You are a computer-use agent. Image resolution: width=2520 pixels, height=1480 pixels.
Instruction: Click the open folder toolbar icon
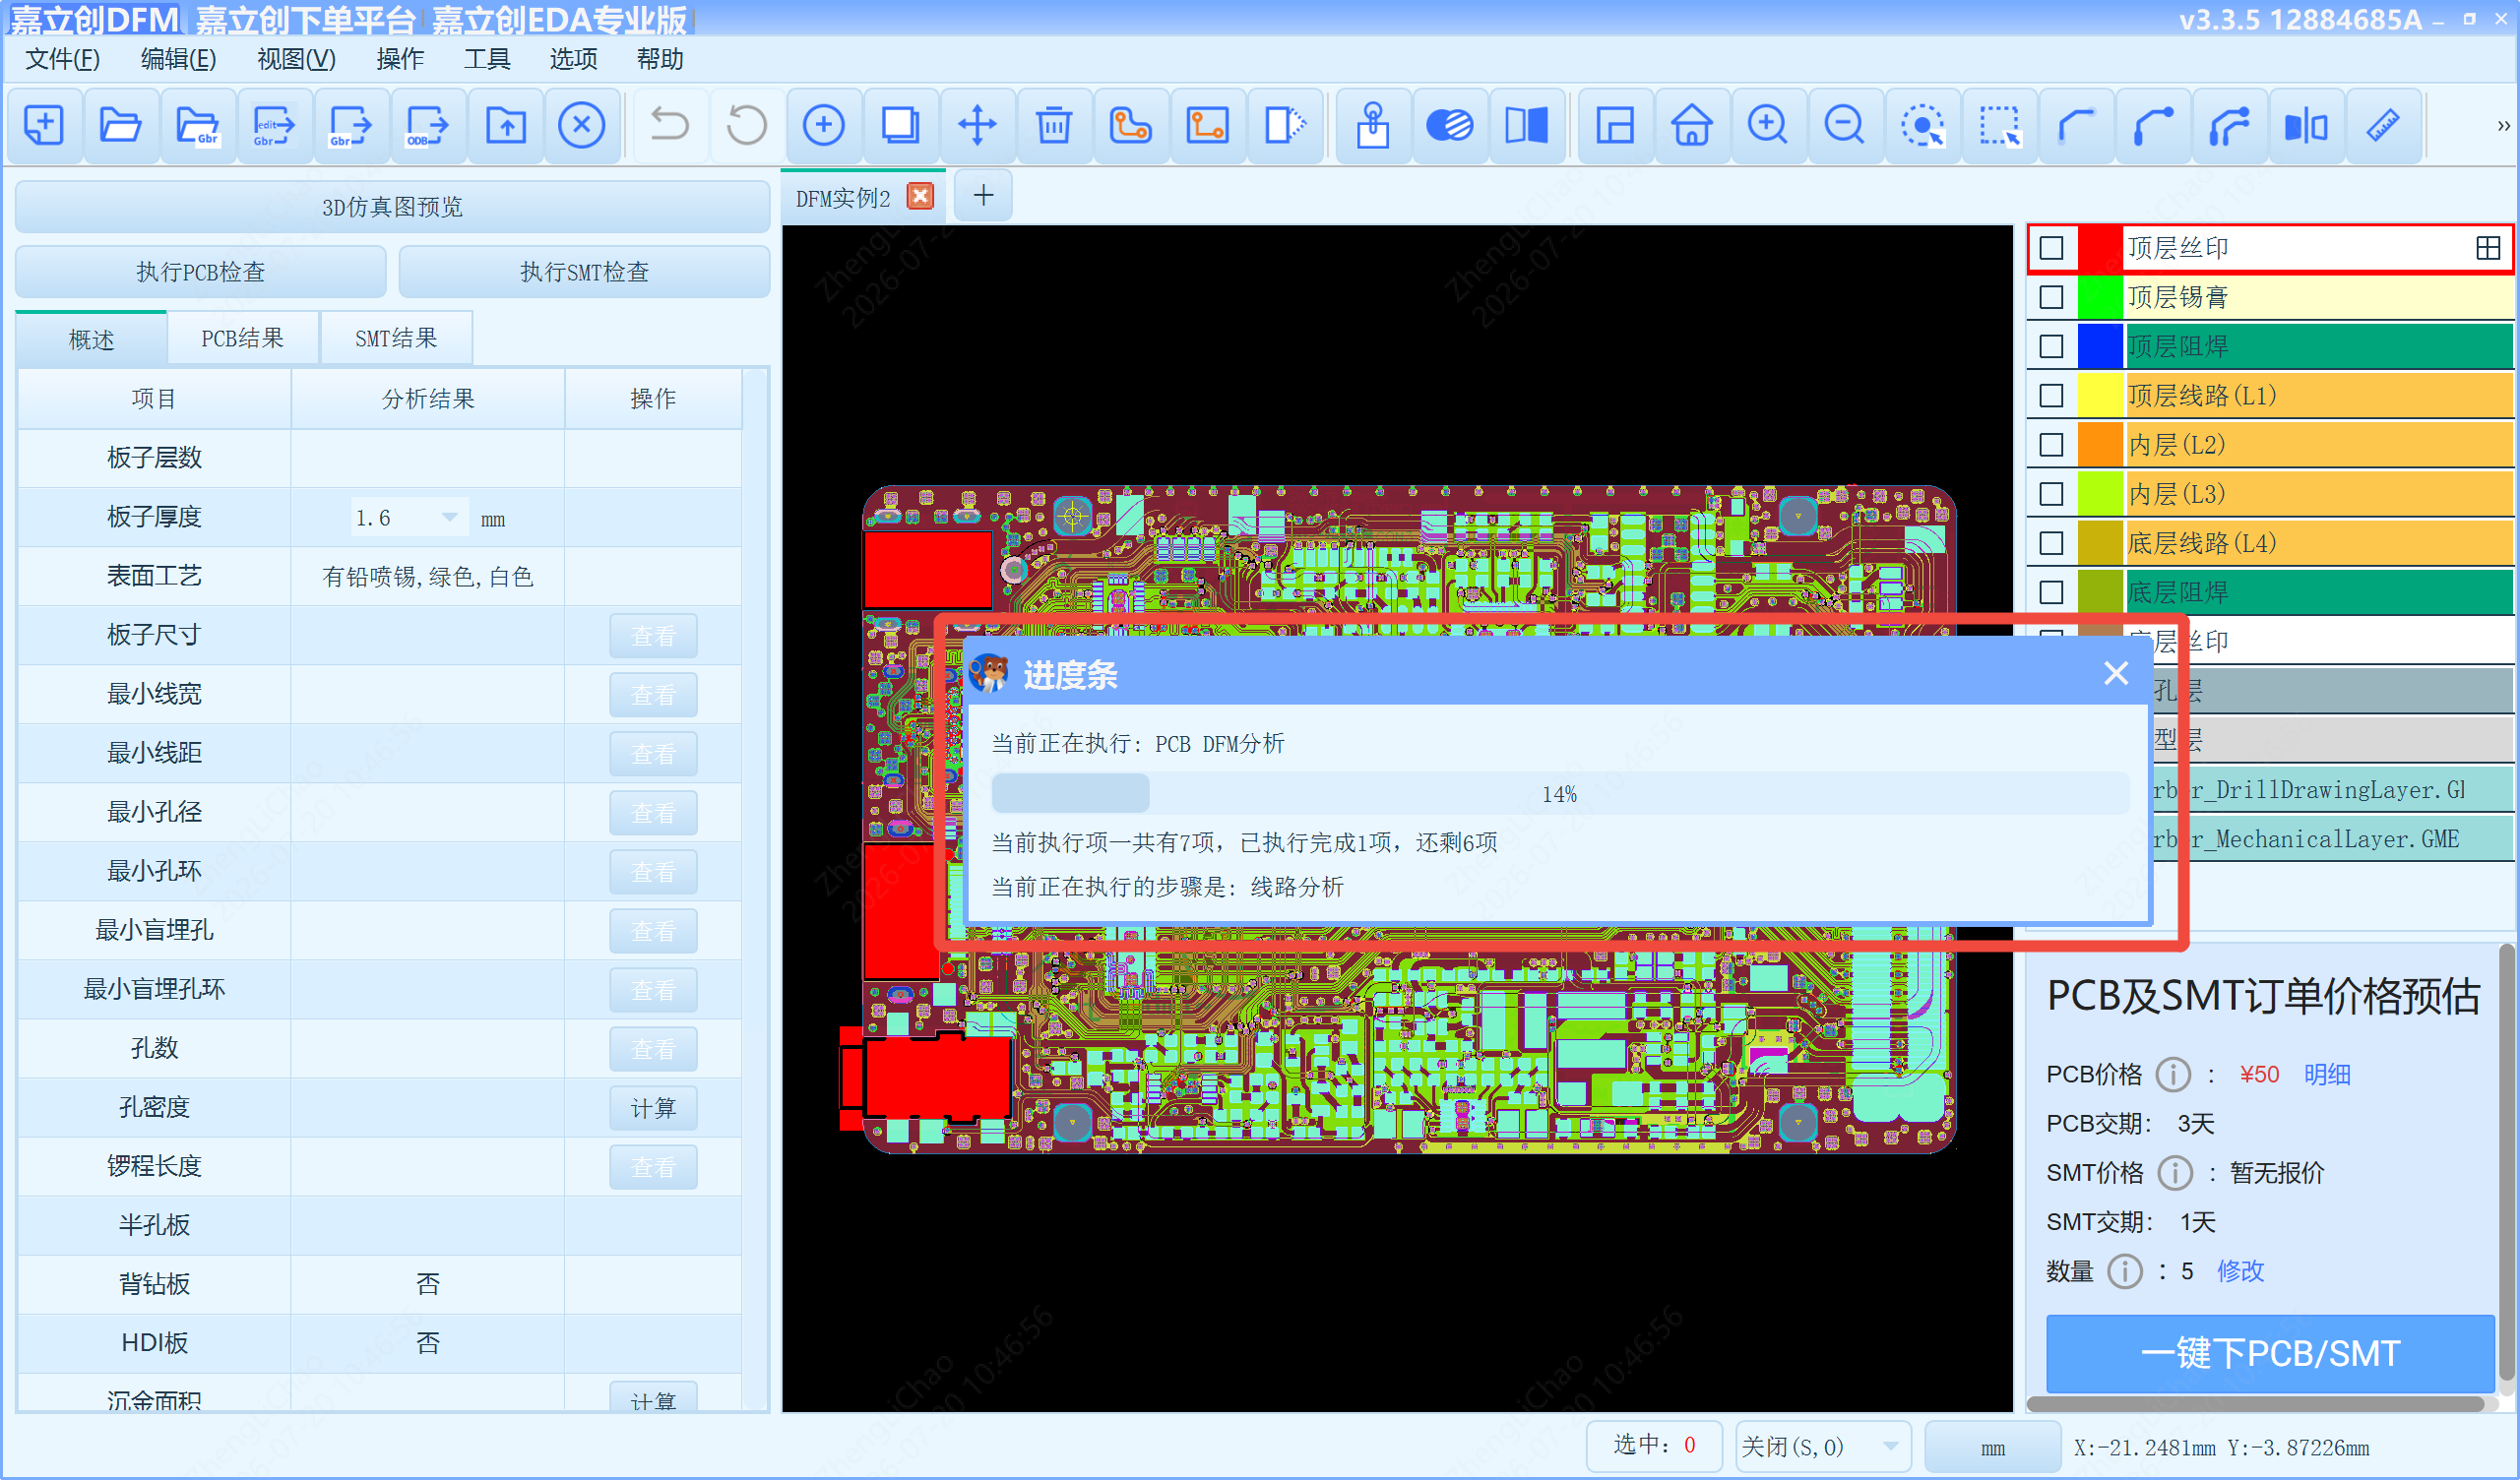tap(120, 126)
